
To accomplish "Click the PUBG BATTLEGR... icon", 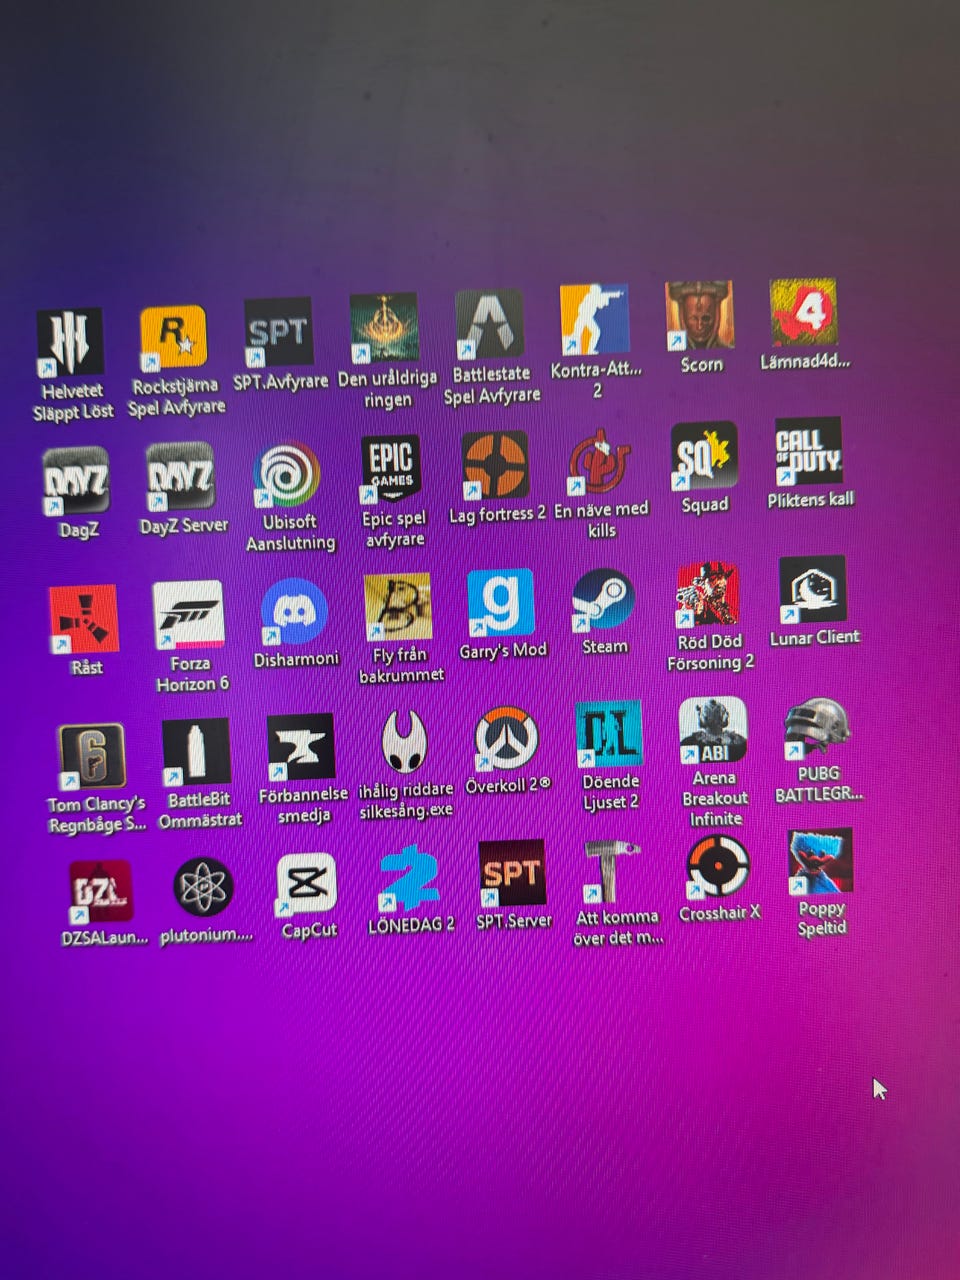I will [817, 727].
